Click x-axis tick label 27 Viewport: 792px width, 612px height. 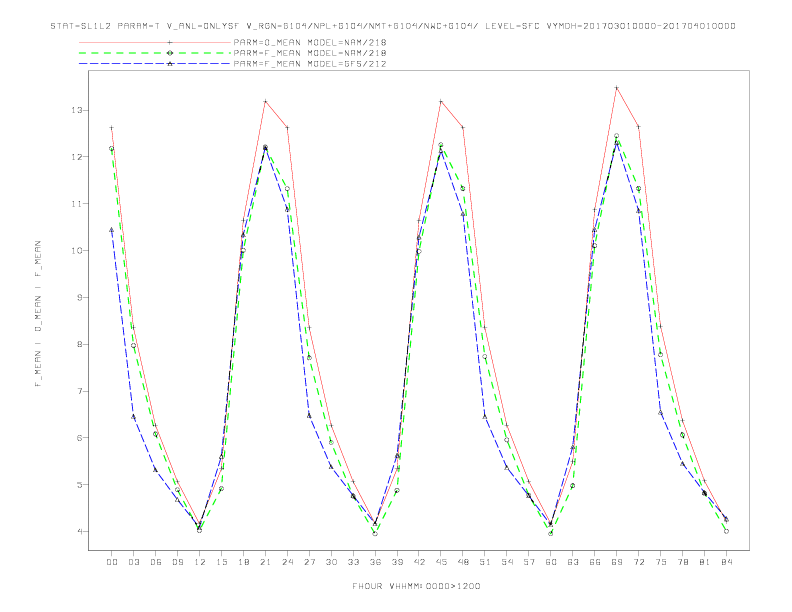[309, 562]
